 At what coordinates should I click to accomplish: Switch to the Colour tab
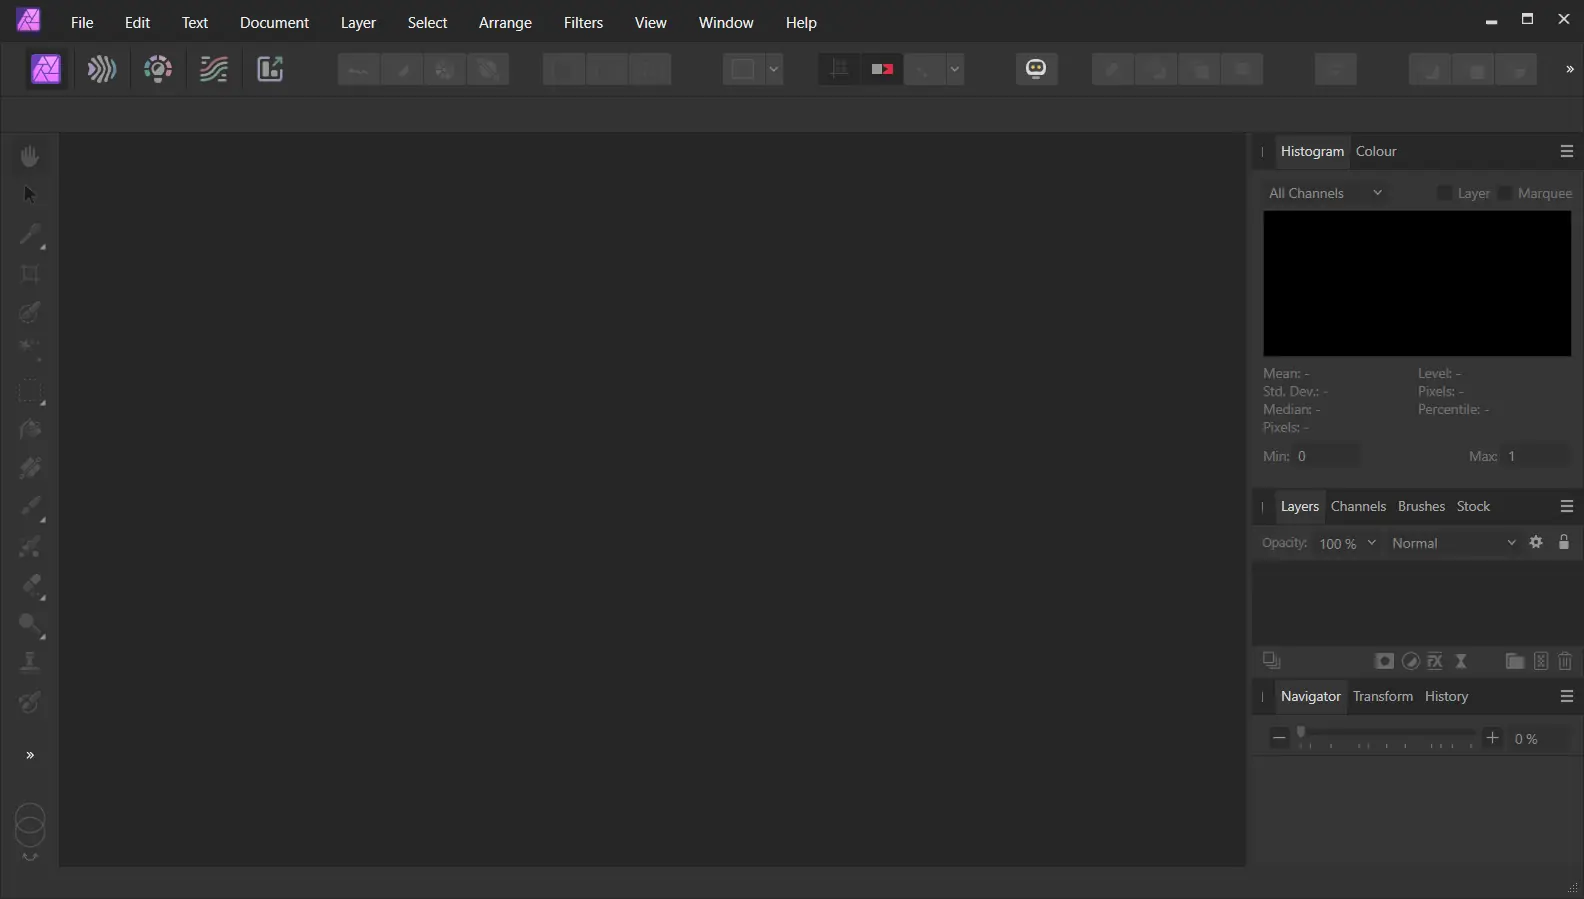pyautogui.click(x=1376, y=151)
